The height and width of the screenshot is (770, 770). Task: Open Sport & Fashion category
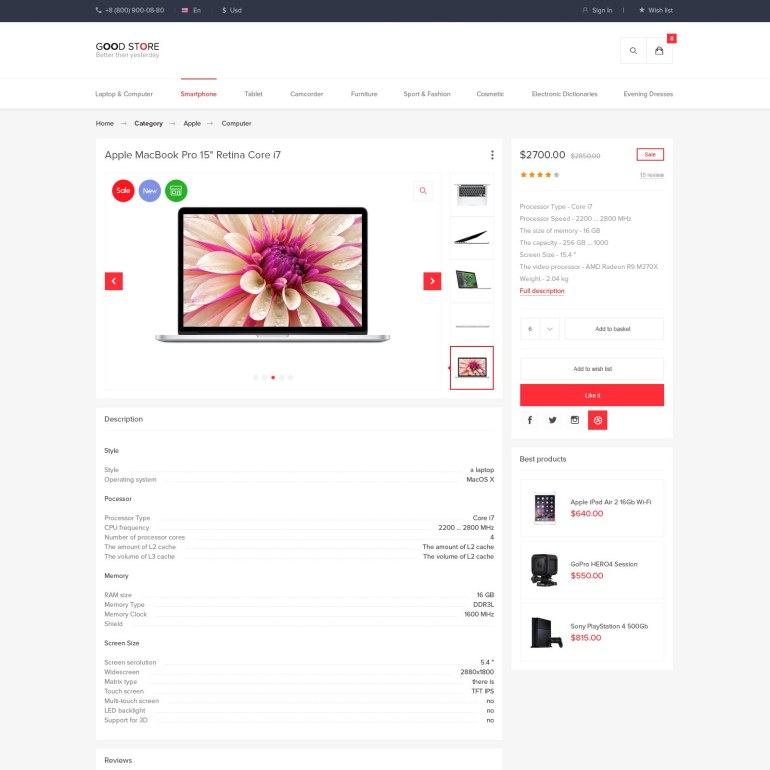(x=427, y=94)
